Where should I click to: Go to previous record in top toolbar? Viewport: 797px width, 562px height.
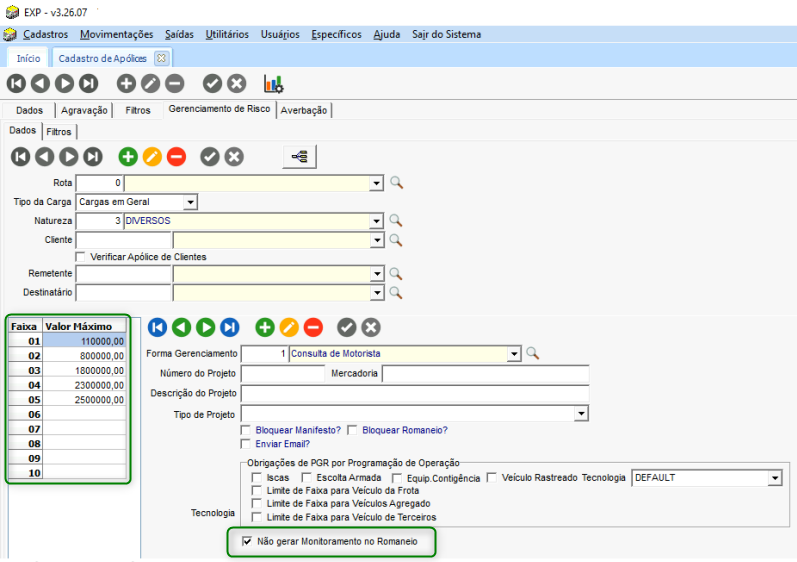coord(41,83)
